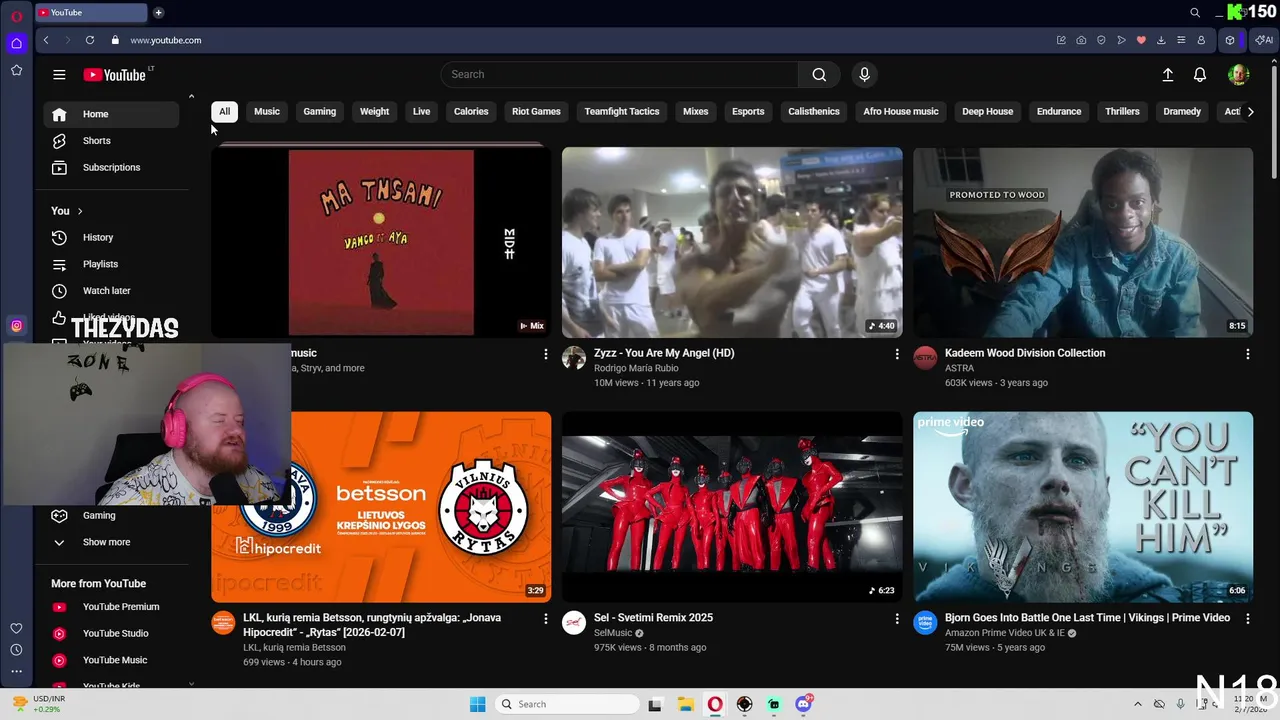Open the notifications bell
The width and height of the screenshot is (1280, 720).
[x=1200, y=75]
